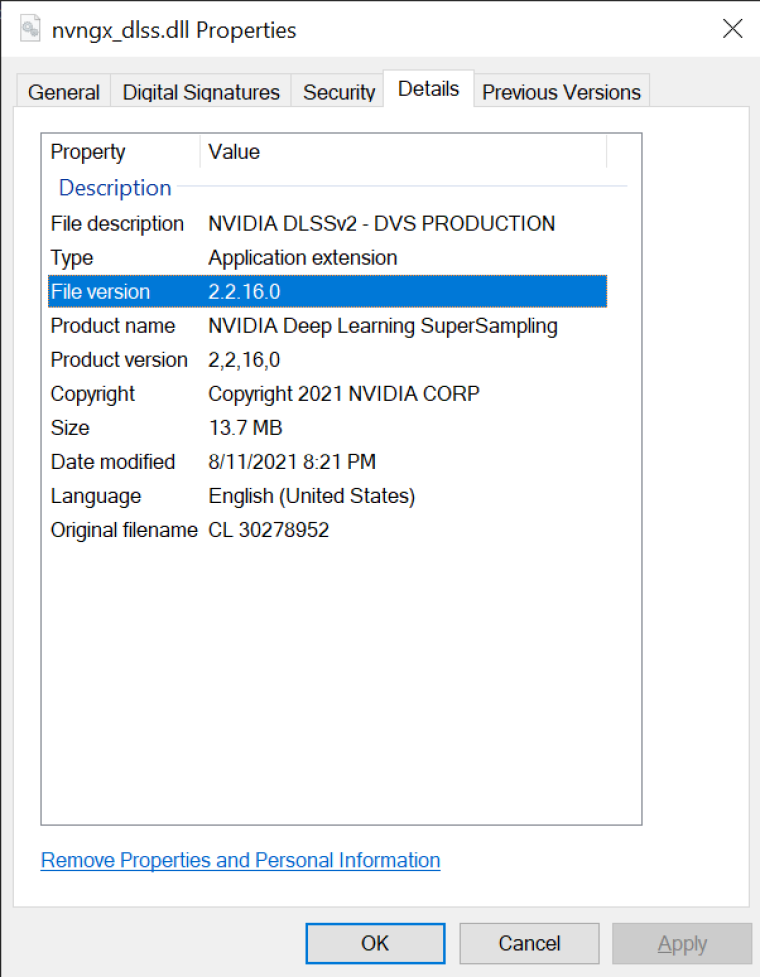Select the Product version row label

point(119,360)
